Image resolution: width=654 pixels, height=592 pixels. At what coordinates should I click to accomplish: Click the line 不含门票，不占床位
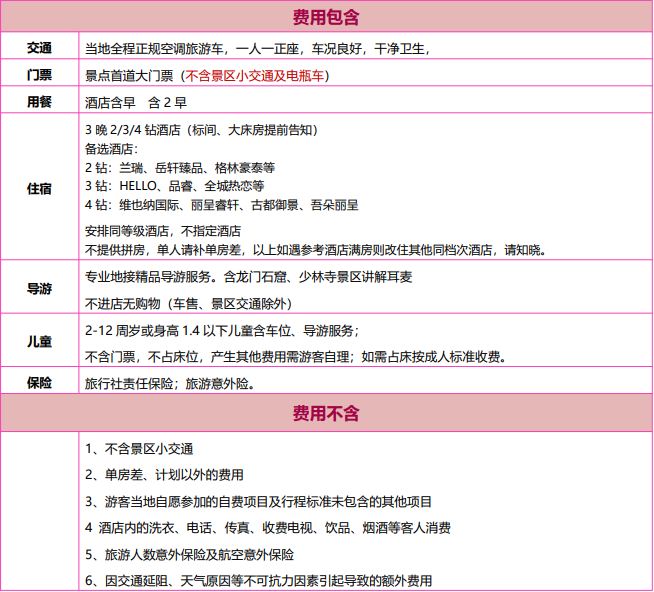(x=296, y=357)
